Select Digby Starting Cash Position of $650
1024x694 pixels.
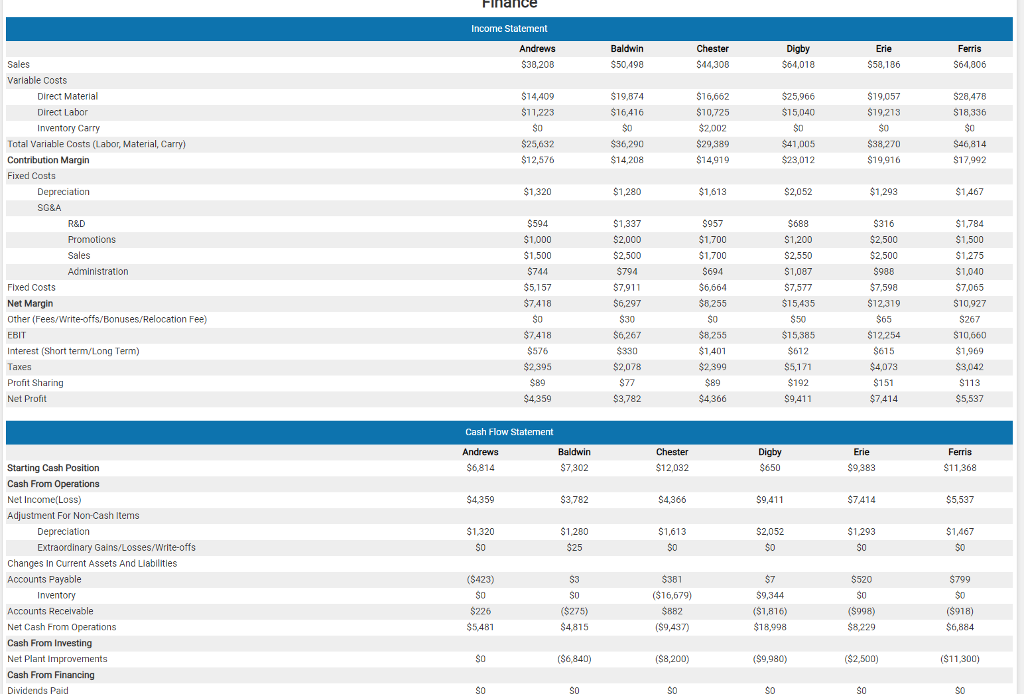769,467
